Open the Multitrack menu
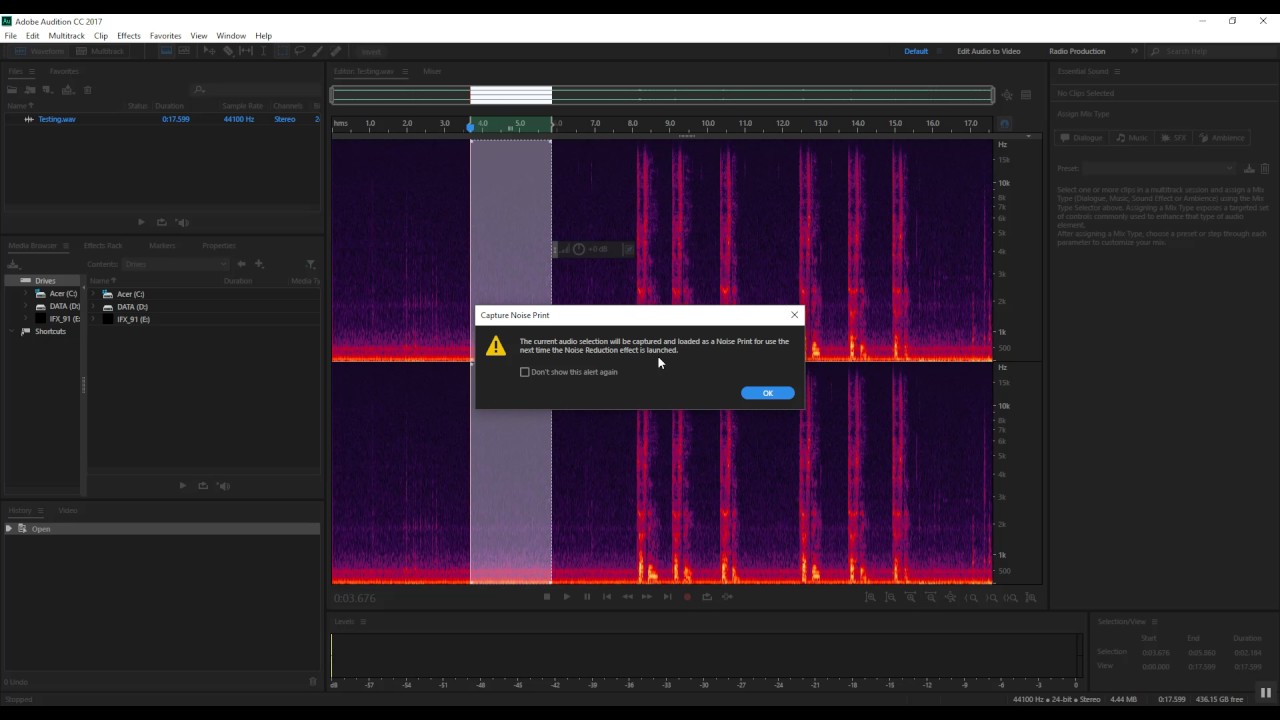This screenshot has width=1280, height=720. [67, 36]
